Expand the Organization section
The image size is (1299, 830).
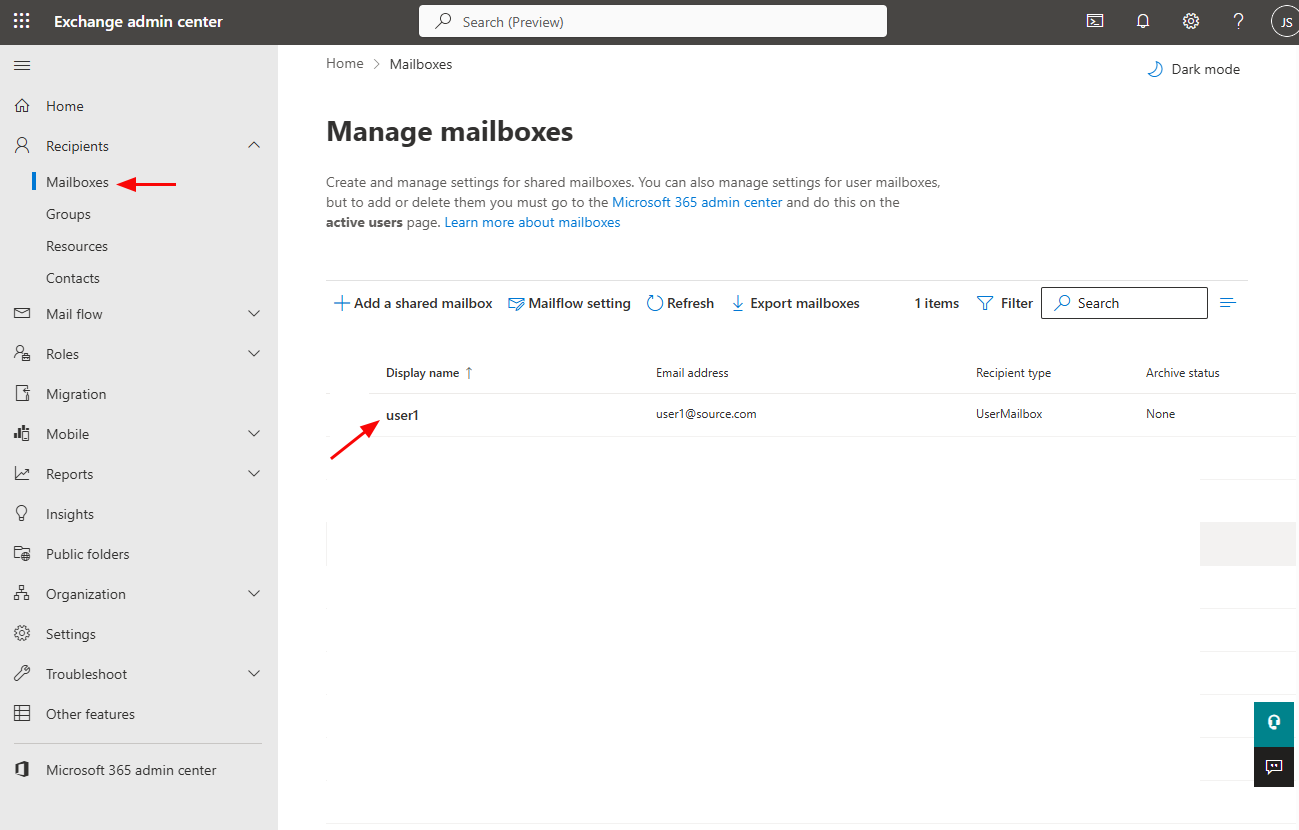254,594
